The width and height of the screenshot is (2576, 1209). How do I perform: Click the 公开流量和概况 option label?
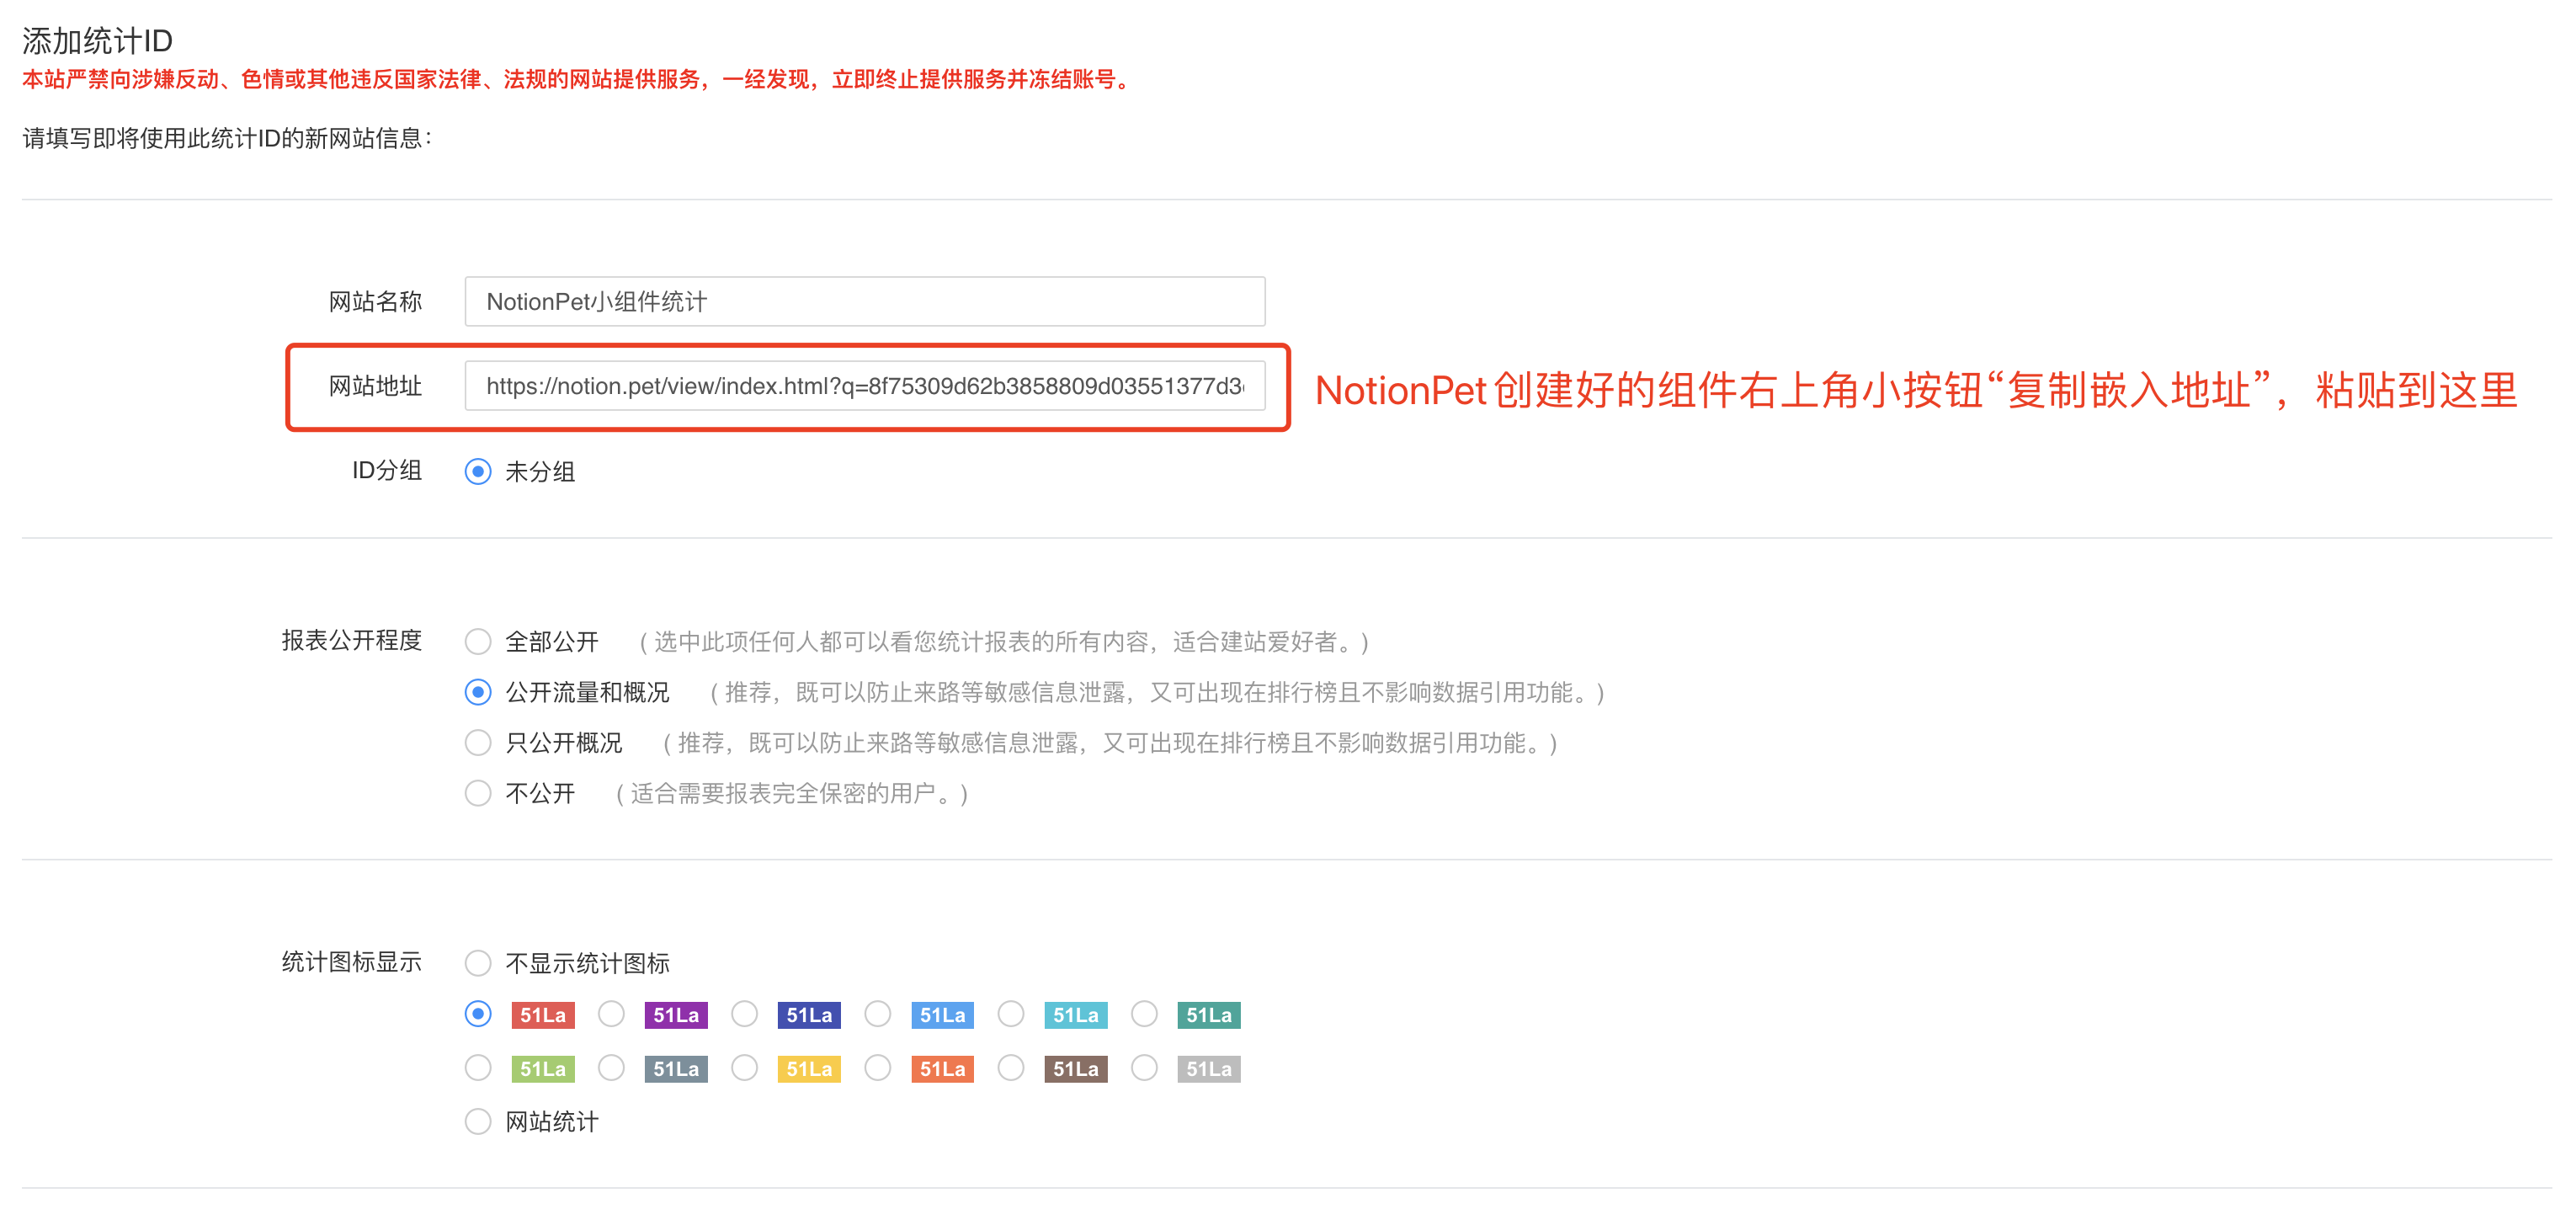(587, 693)
